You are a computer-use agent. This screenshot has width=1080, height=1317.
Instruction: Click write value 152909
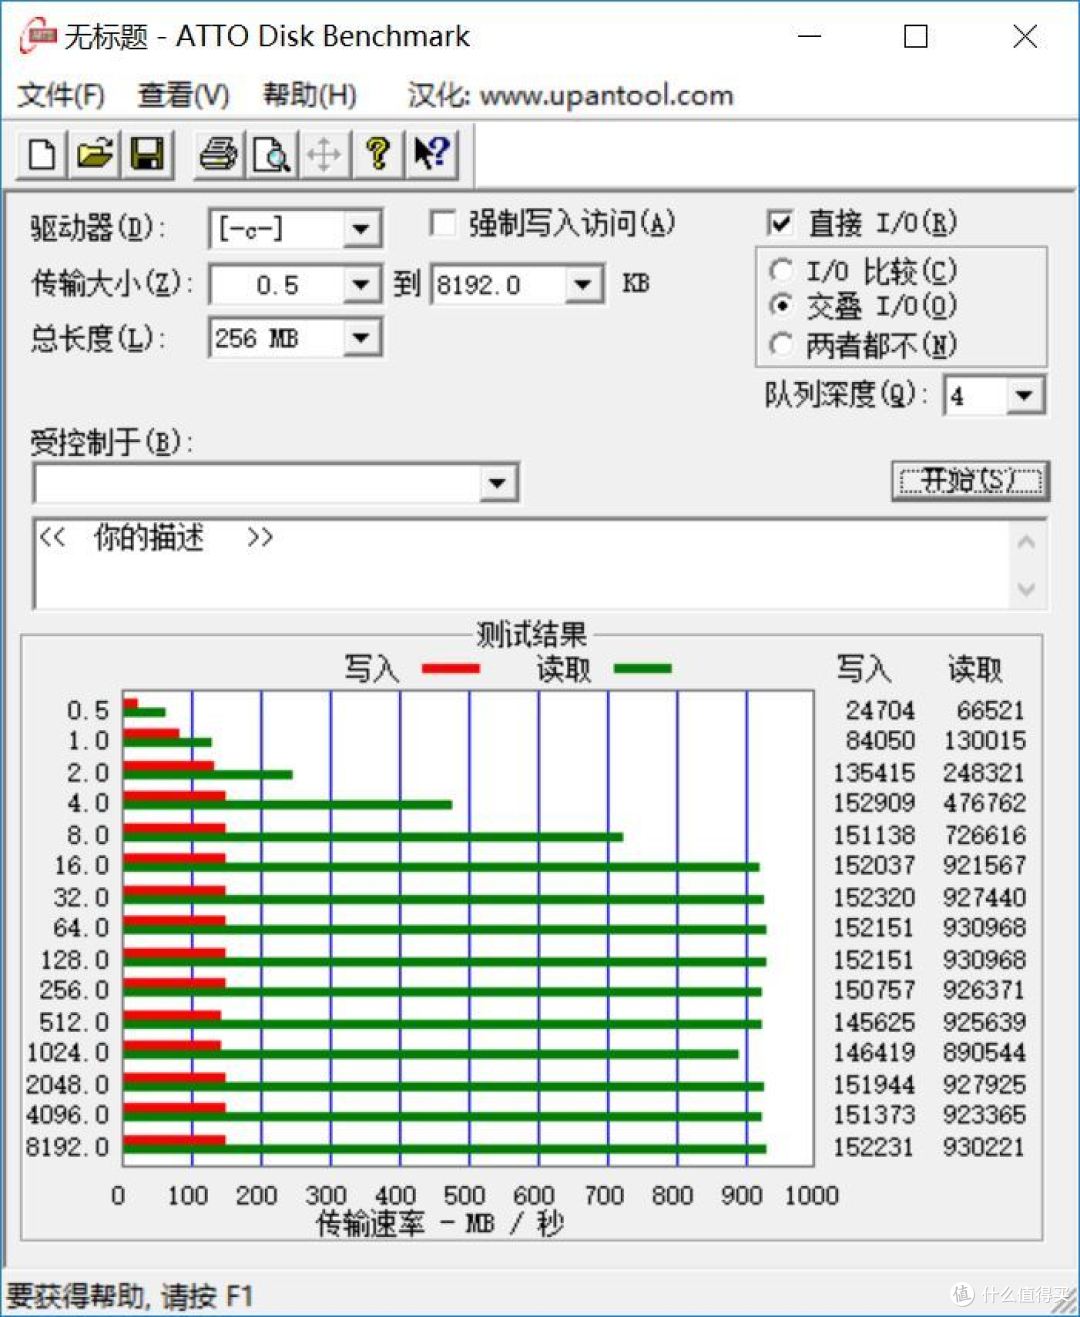[x=874, y=803]
